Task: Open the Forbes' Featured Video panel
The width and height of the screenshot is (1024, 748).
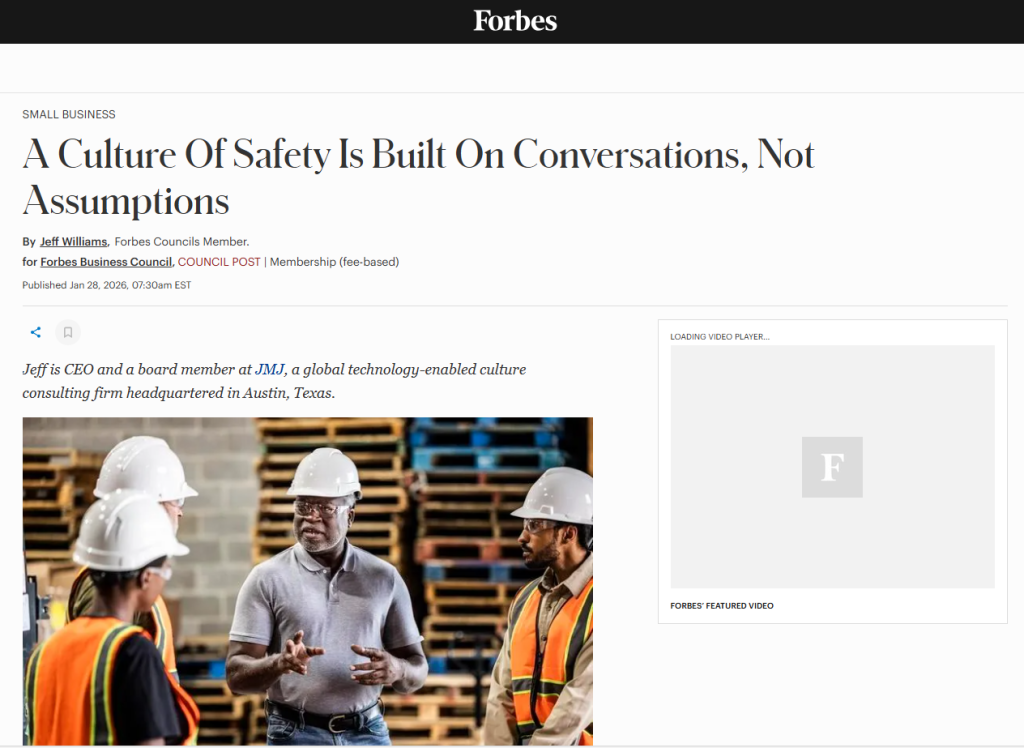Action: pyautogui.click(x=722, y=605)
